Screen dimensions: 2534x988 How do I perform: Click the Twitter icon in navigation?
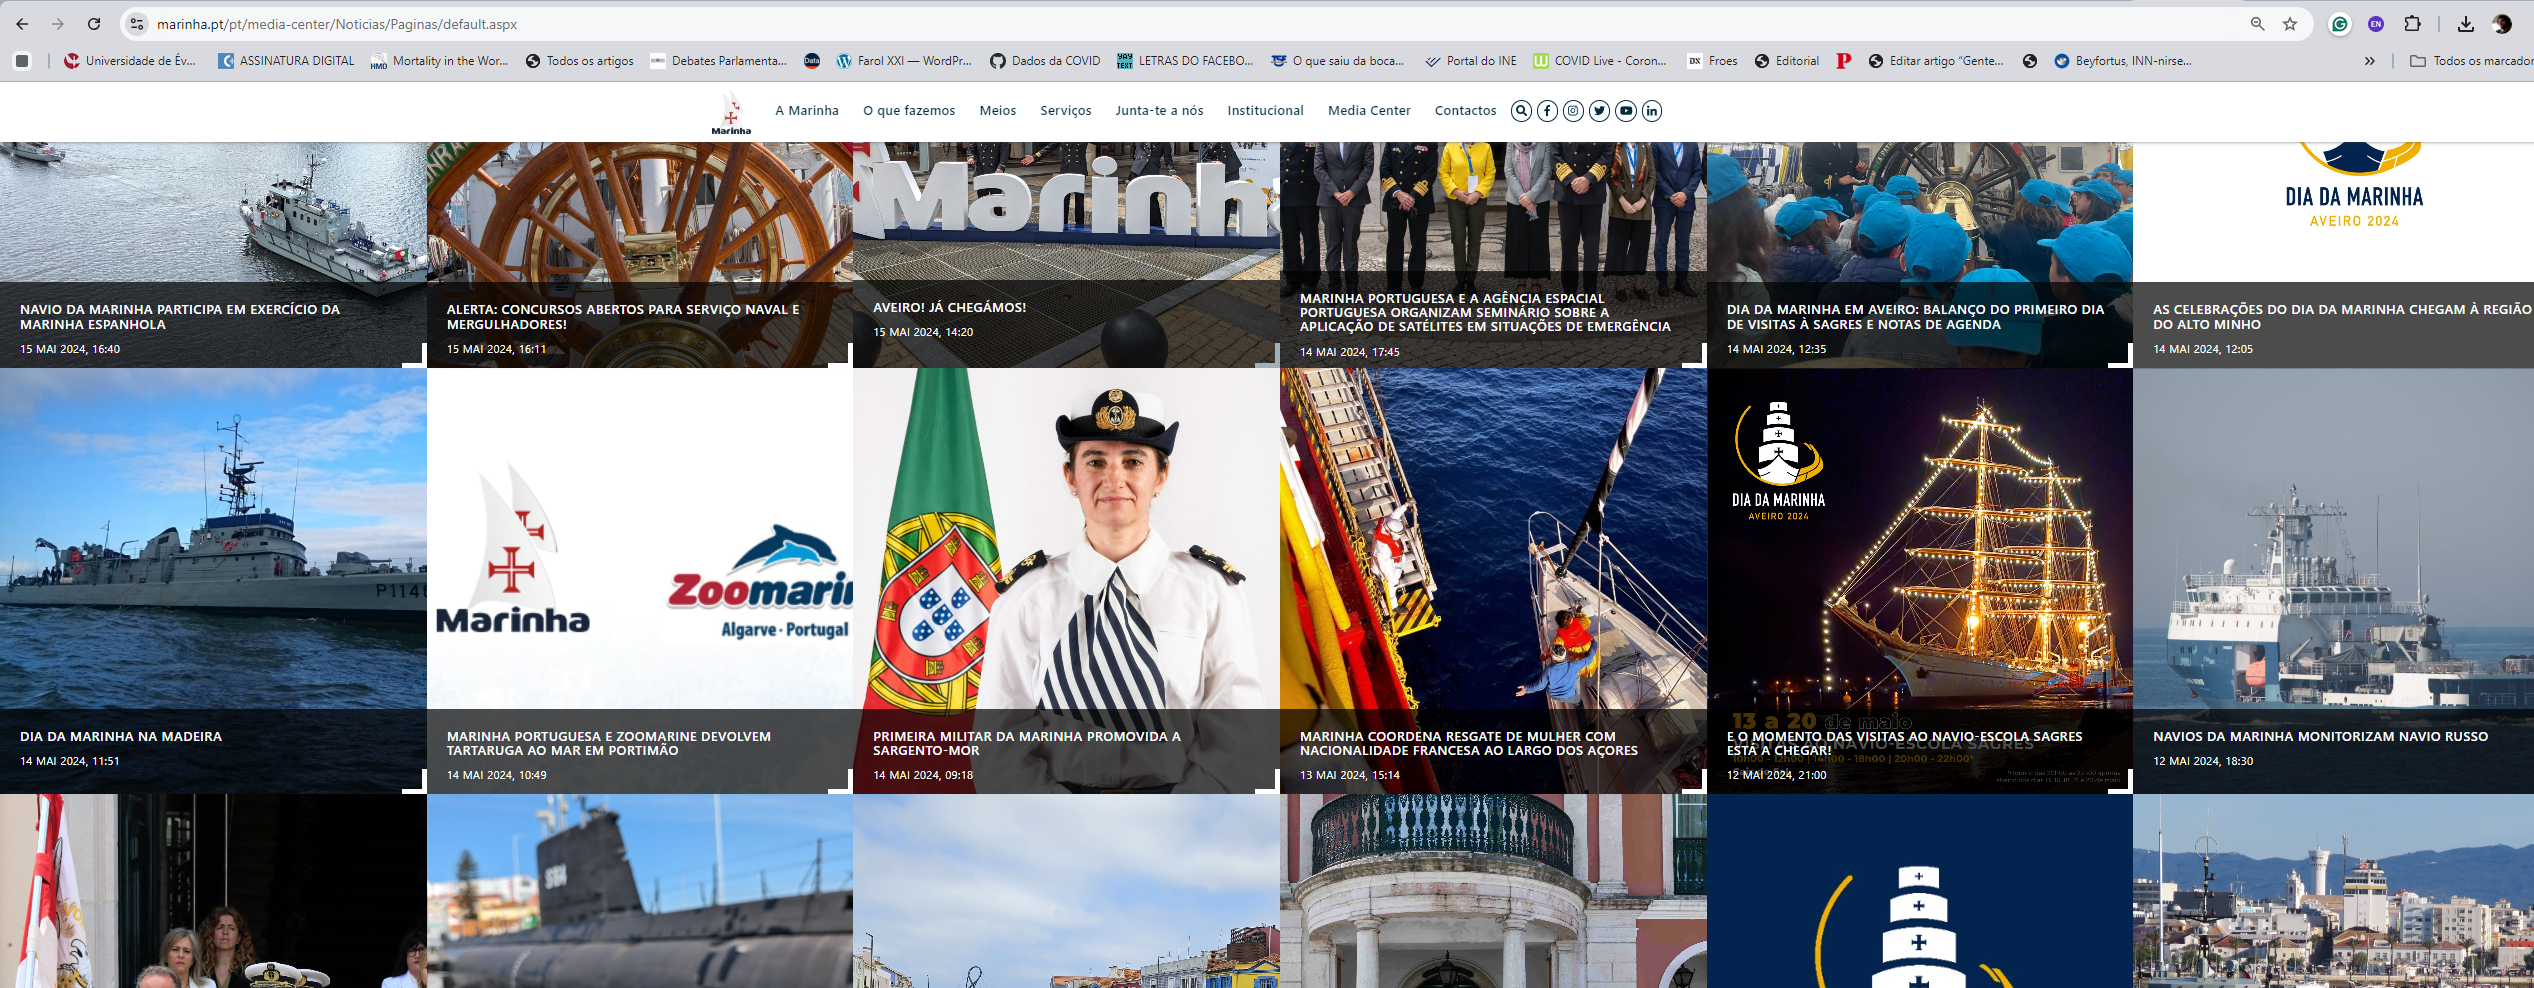pos(1600,111)
